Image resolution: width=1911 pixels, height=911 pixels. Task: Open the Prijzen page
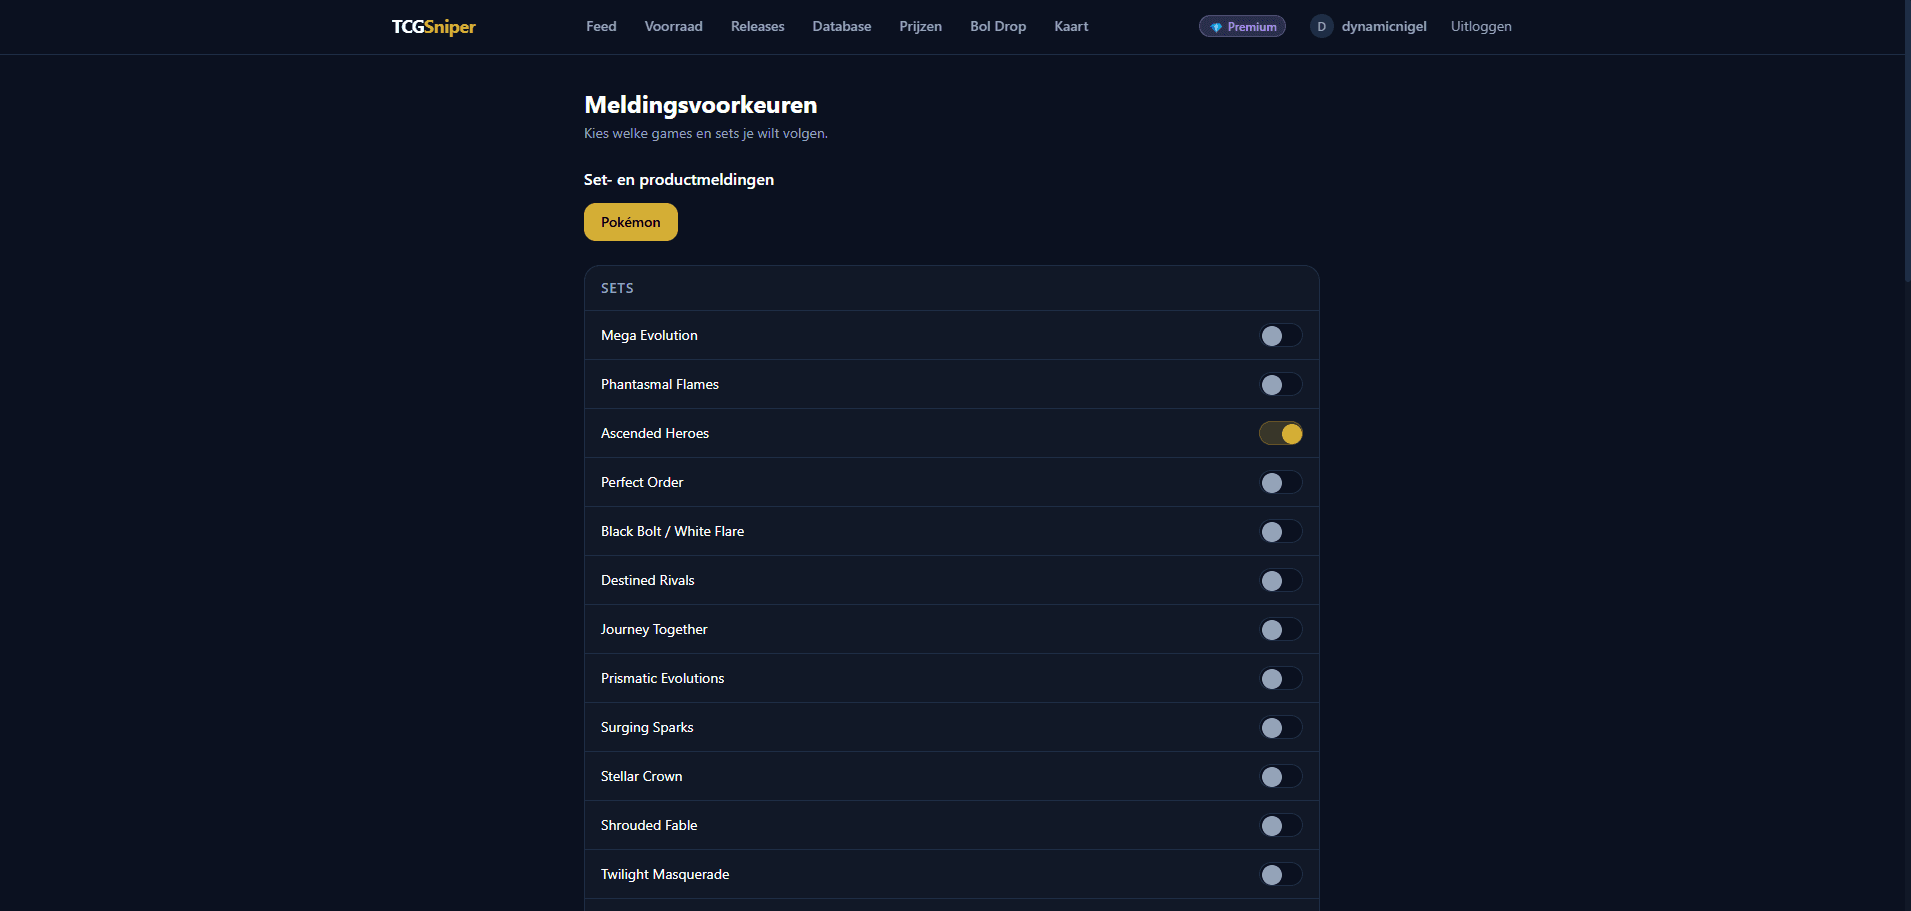[x=920, y=27]
